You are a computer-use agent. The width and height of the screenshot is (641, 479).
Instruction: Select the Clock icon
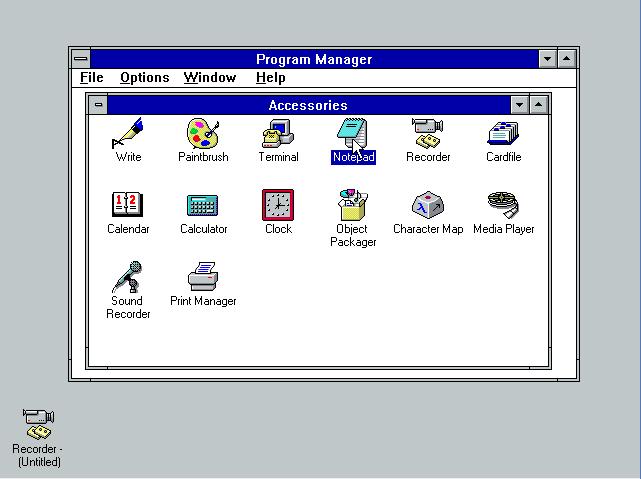tap(278, 205)
